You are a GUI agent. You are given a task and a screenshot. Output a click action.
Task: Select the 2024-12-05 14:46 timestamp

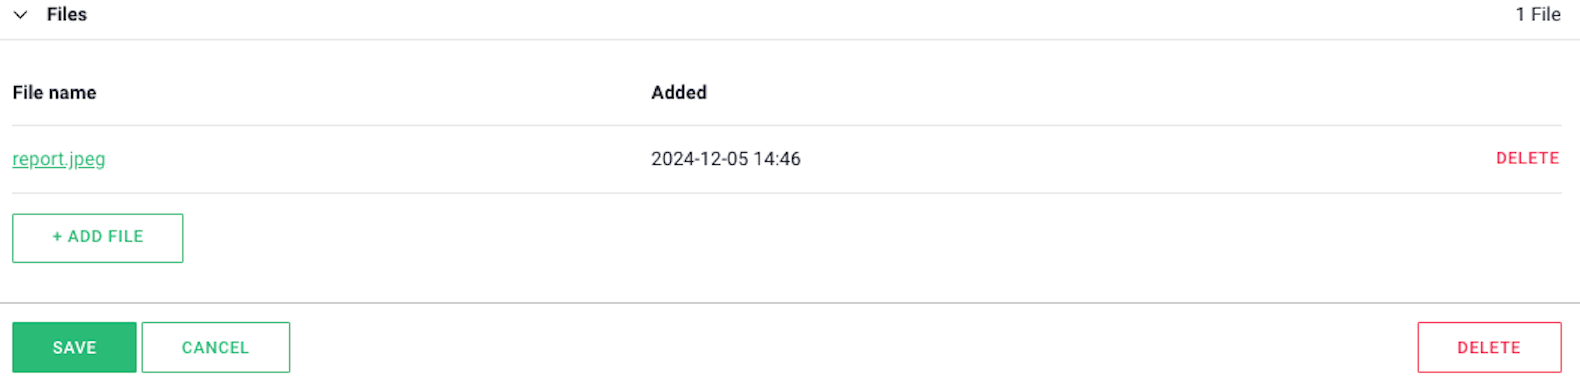click(x=726, y=159)
